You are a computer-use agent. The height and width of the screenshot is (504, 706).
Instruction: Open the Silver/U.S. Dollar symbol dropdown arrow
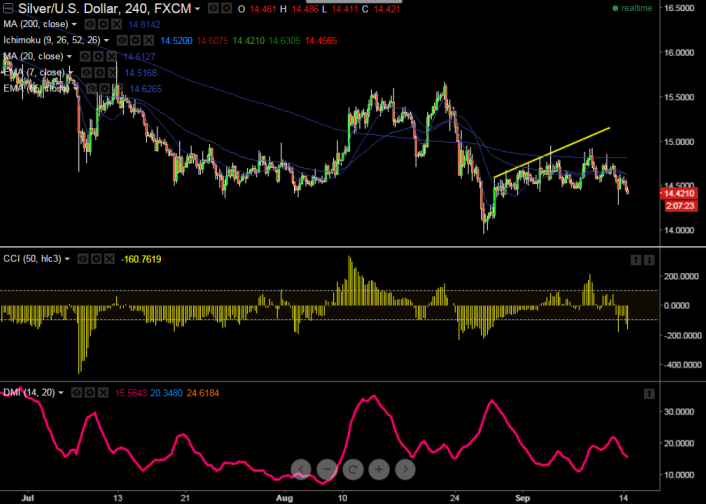tap(197, 9)
